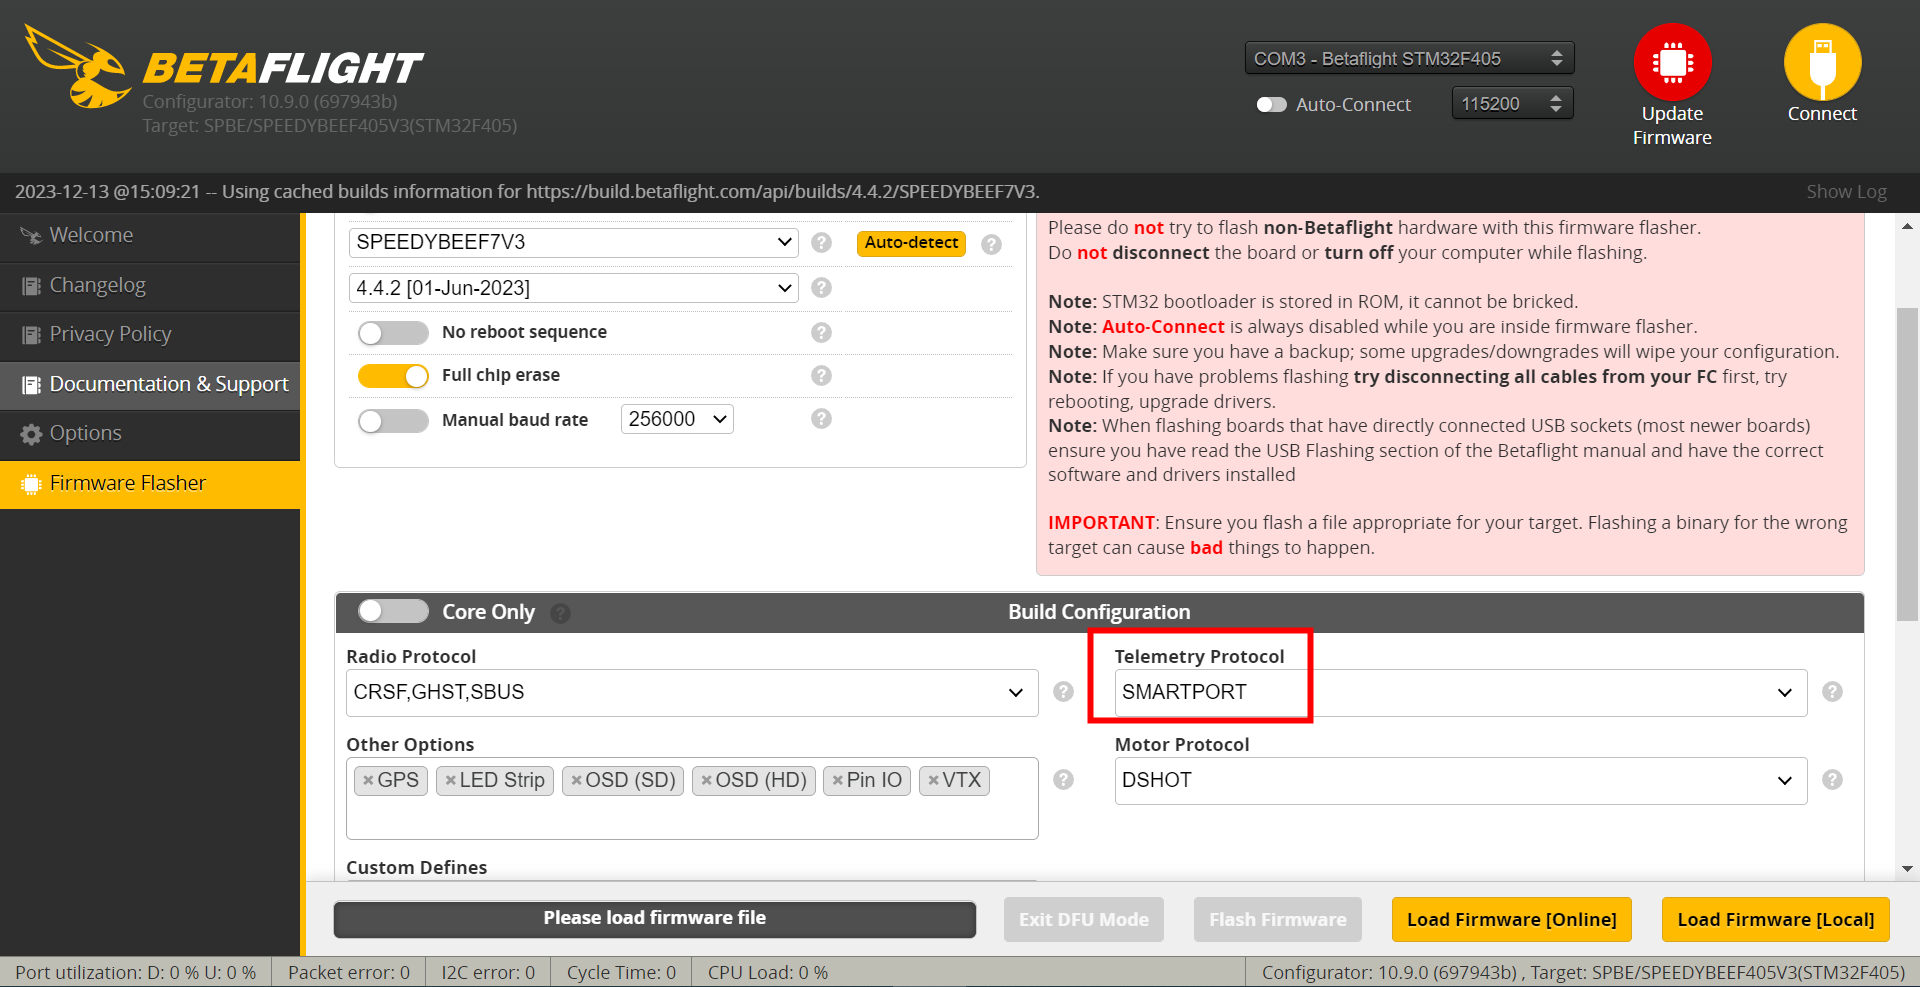This screenshot has height=987, width=1920.
Task: Open the 4.4.2 firmware version dropdown
Action: click(573, 288)
